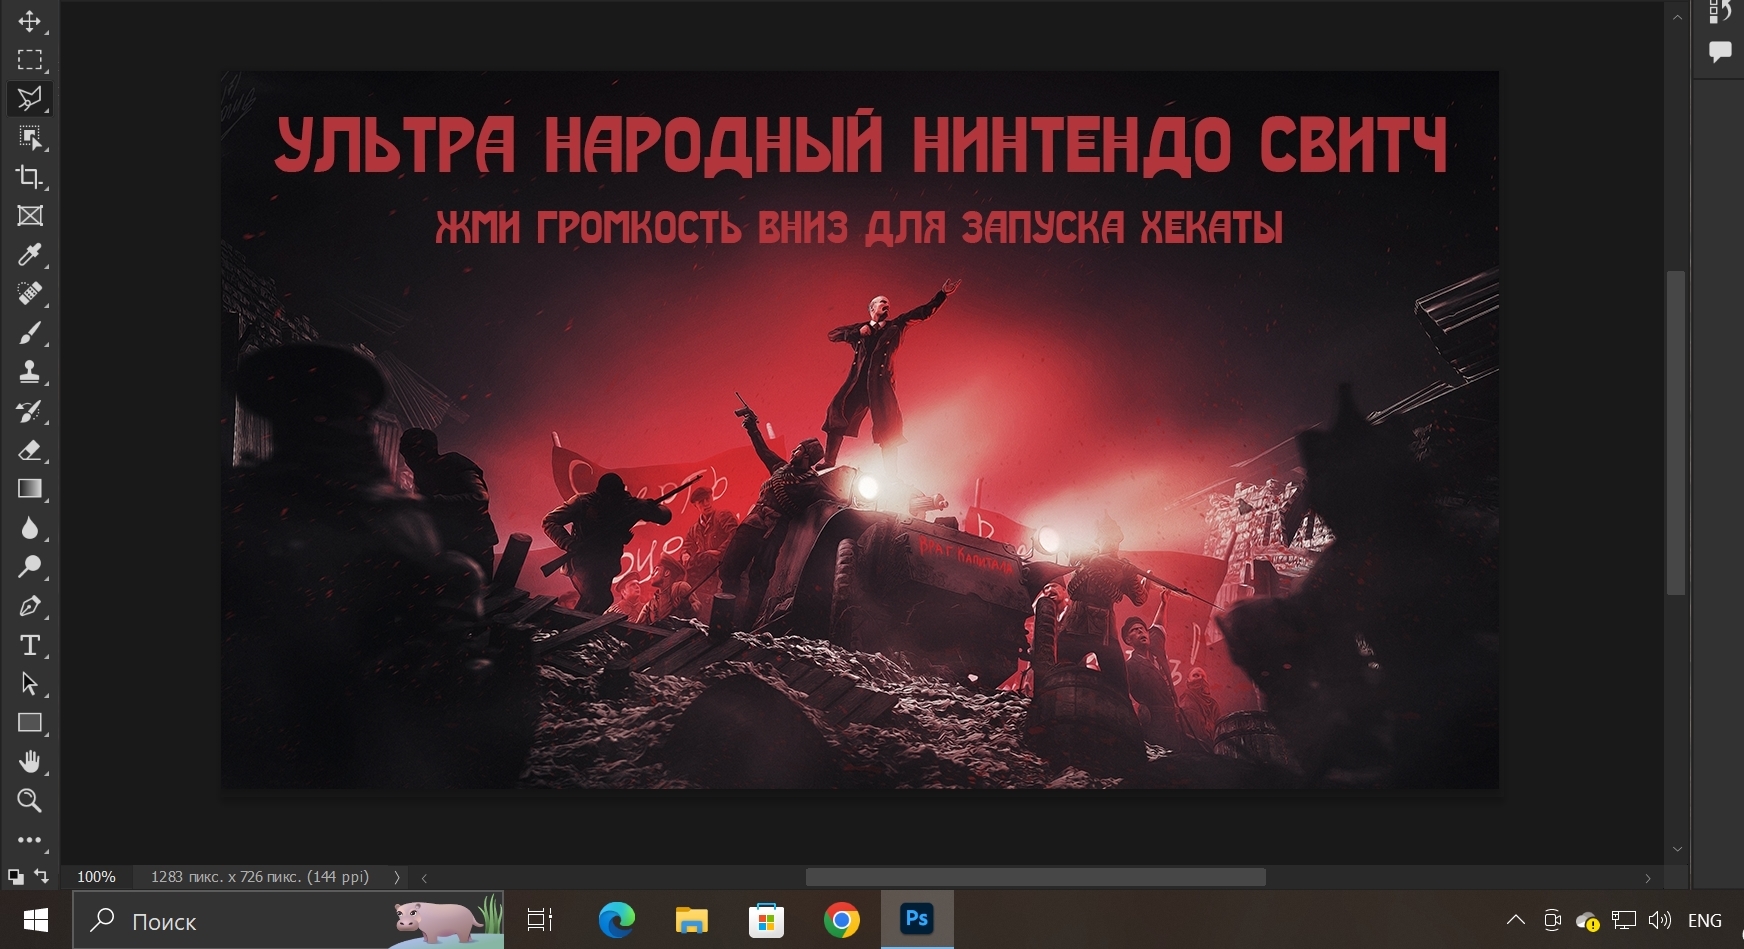Choose the Gradient tool
Image resolution: width=1744 pixels, height=949 pixels.
29,489
